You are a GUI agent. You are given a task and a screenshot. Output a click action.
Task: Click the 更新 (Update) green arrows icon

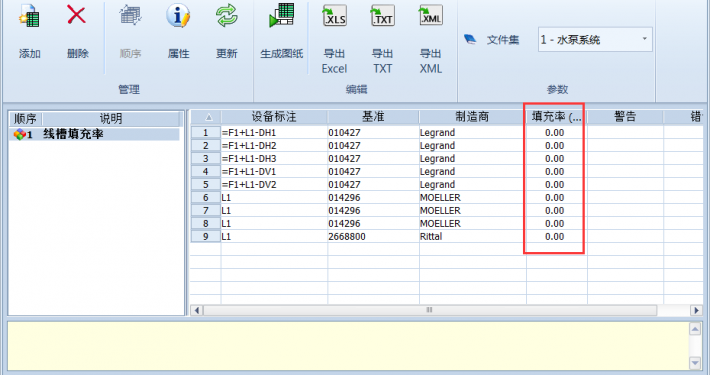tap(226, 15)
